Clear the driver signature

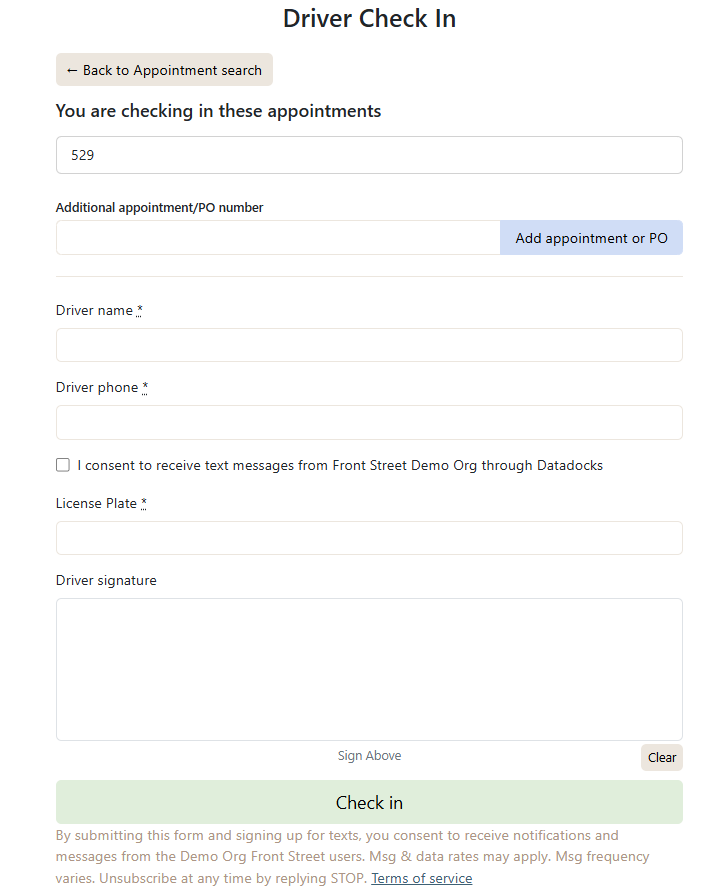(x=661, y=757)
